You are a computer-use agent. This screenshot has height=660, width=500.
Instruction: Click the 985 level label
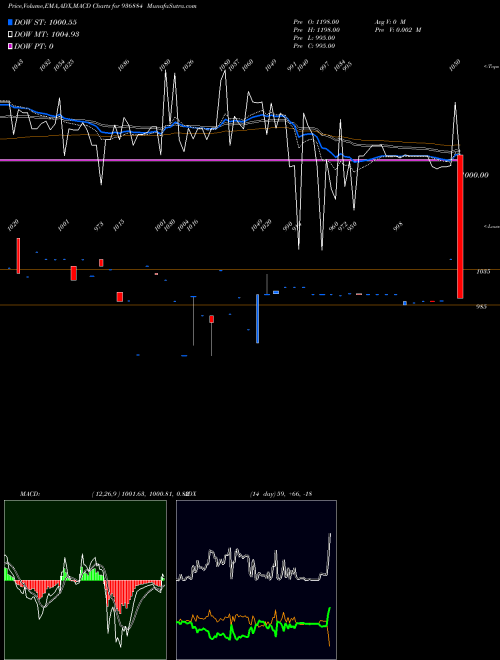481,307
